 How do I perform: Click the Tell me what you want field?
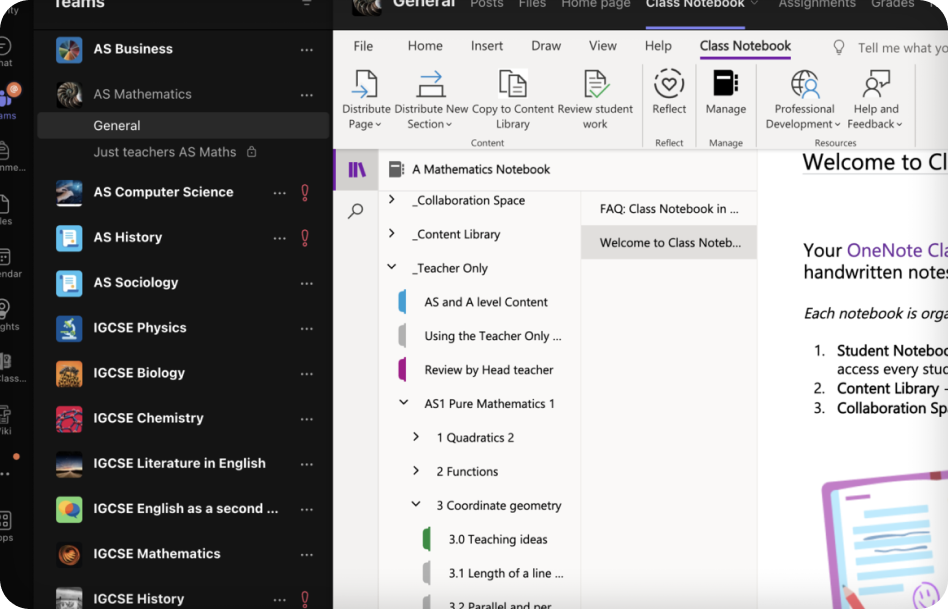coord(901,48)
